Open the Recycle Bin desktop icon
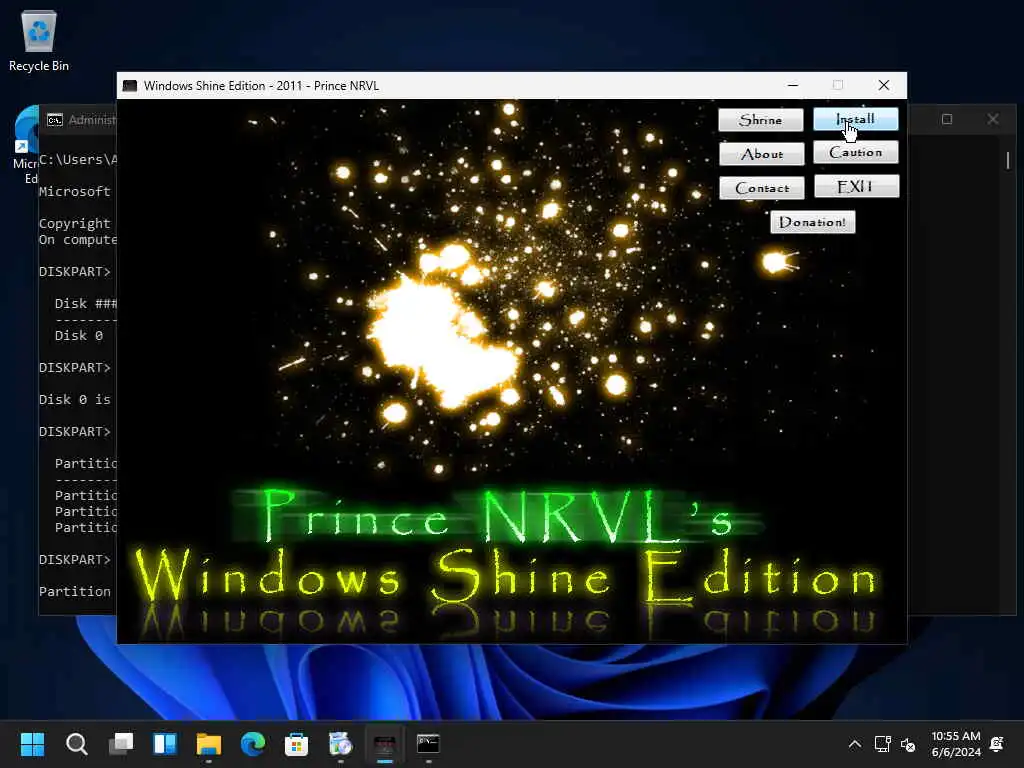 point(39,40)
